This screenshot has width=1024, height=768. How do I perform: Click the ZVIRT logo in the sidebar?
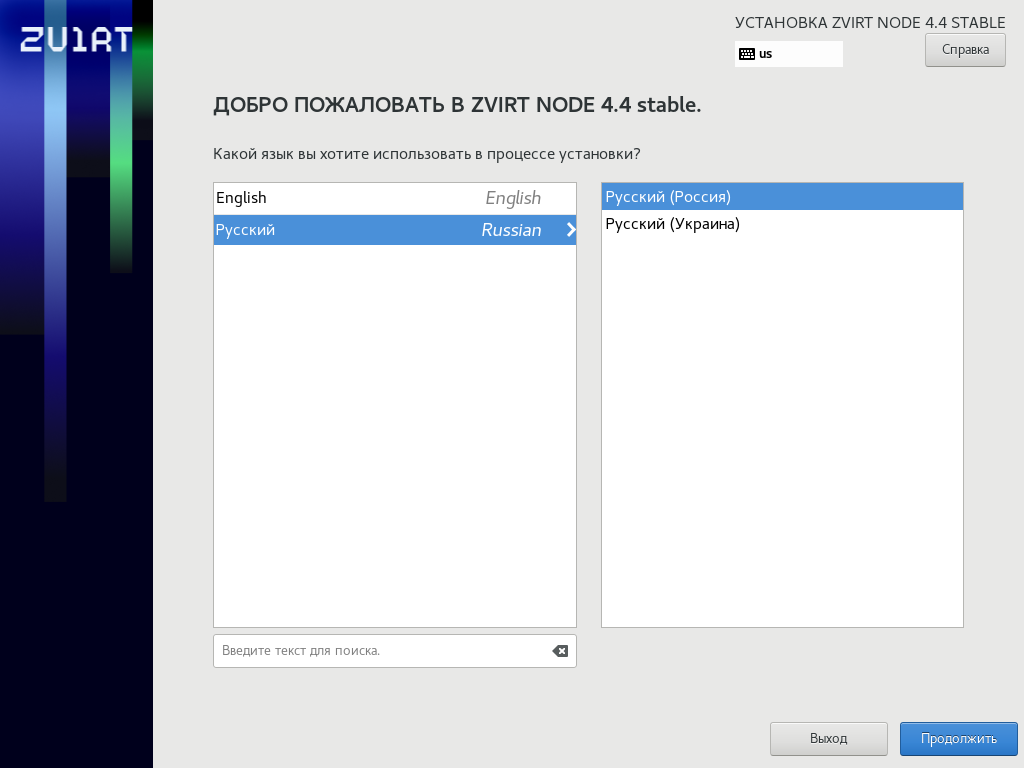click(76, 40)
